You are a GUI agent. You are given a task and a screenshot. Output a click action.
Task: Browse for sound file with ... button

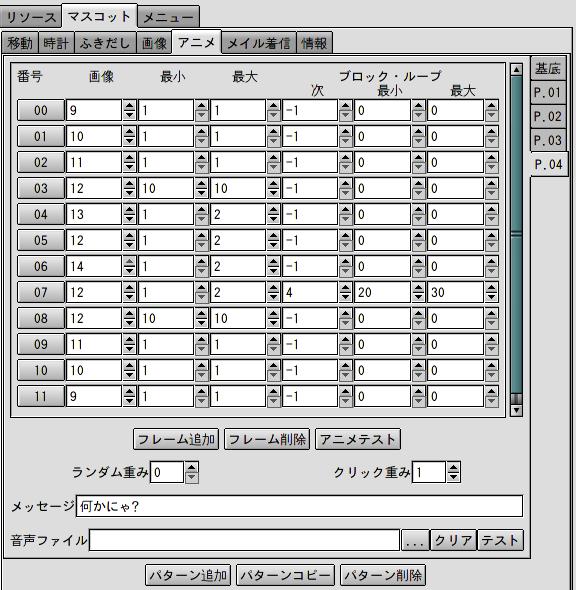point(415,540)
